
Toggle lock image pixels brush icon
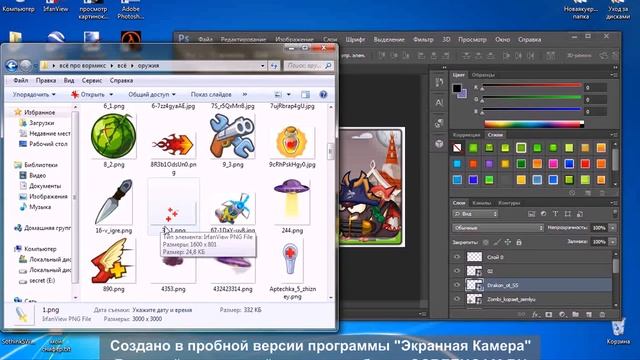(496, 242)
